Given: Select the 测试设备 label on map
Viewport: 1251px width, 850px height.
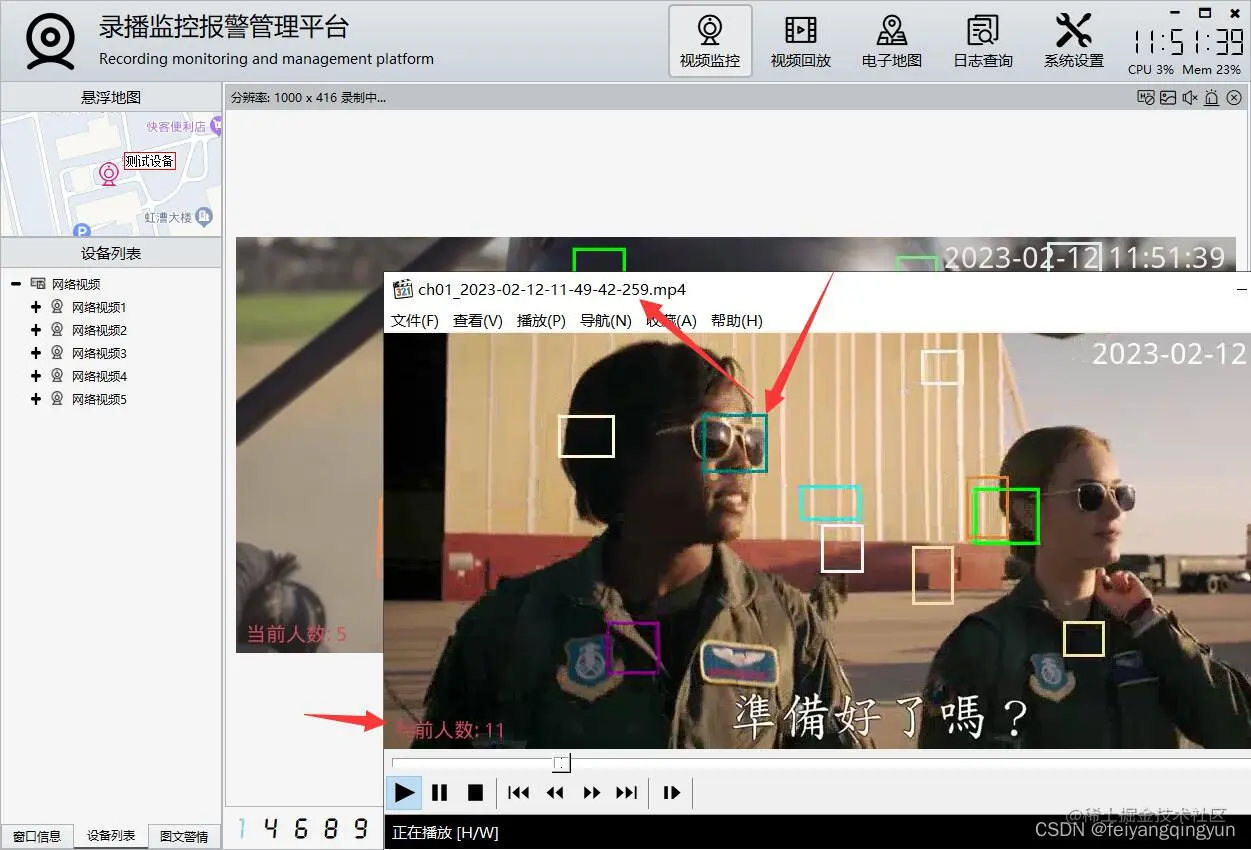Looking at the screenshot, I should coord(150,161).
